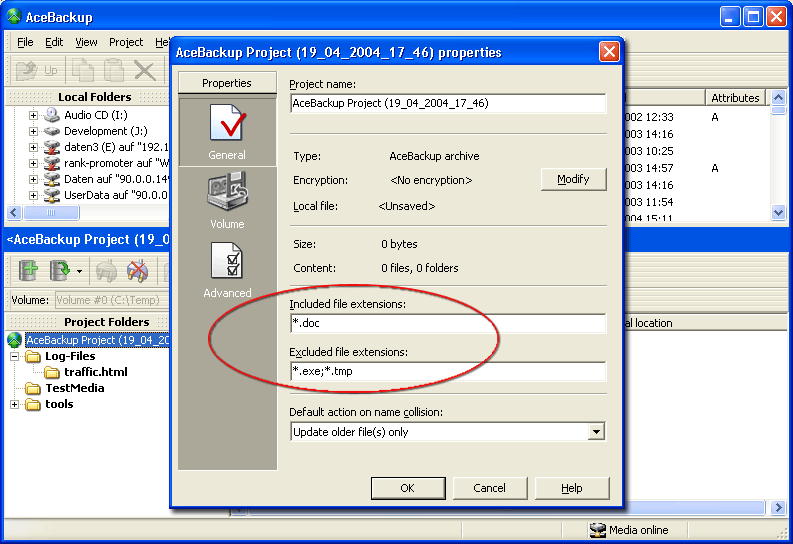The width and height of the screenshot is (793, 544).
Task: Click the '003 11:54' date entry
Action: coord(649,202)
